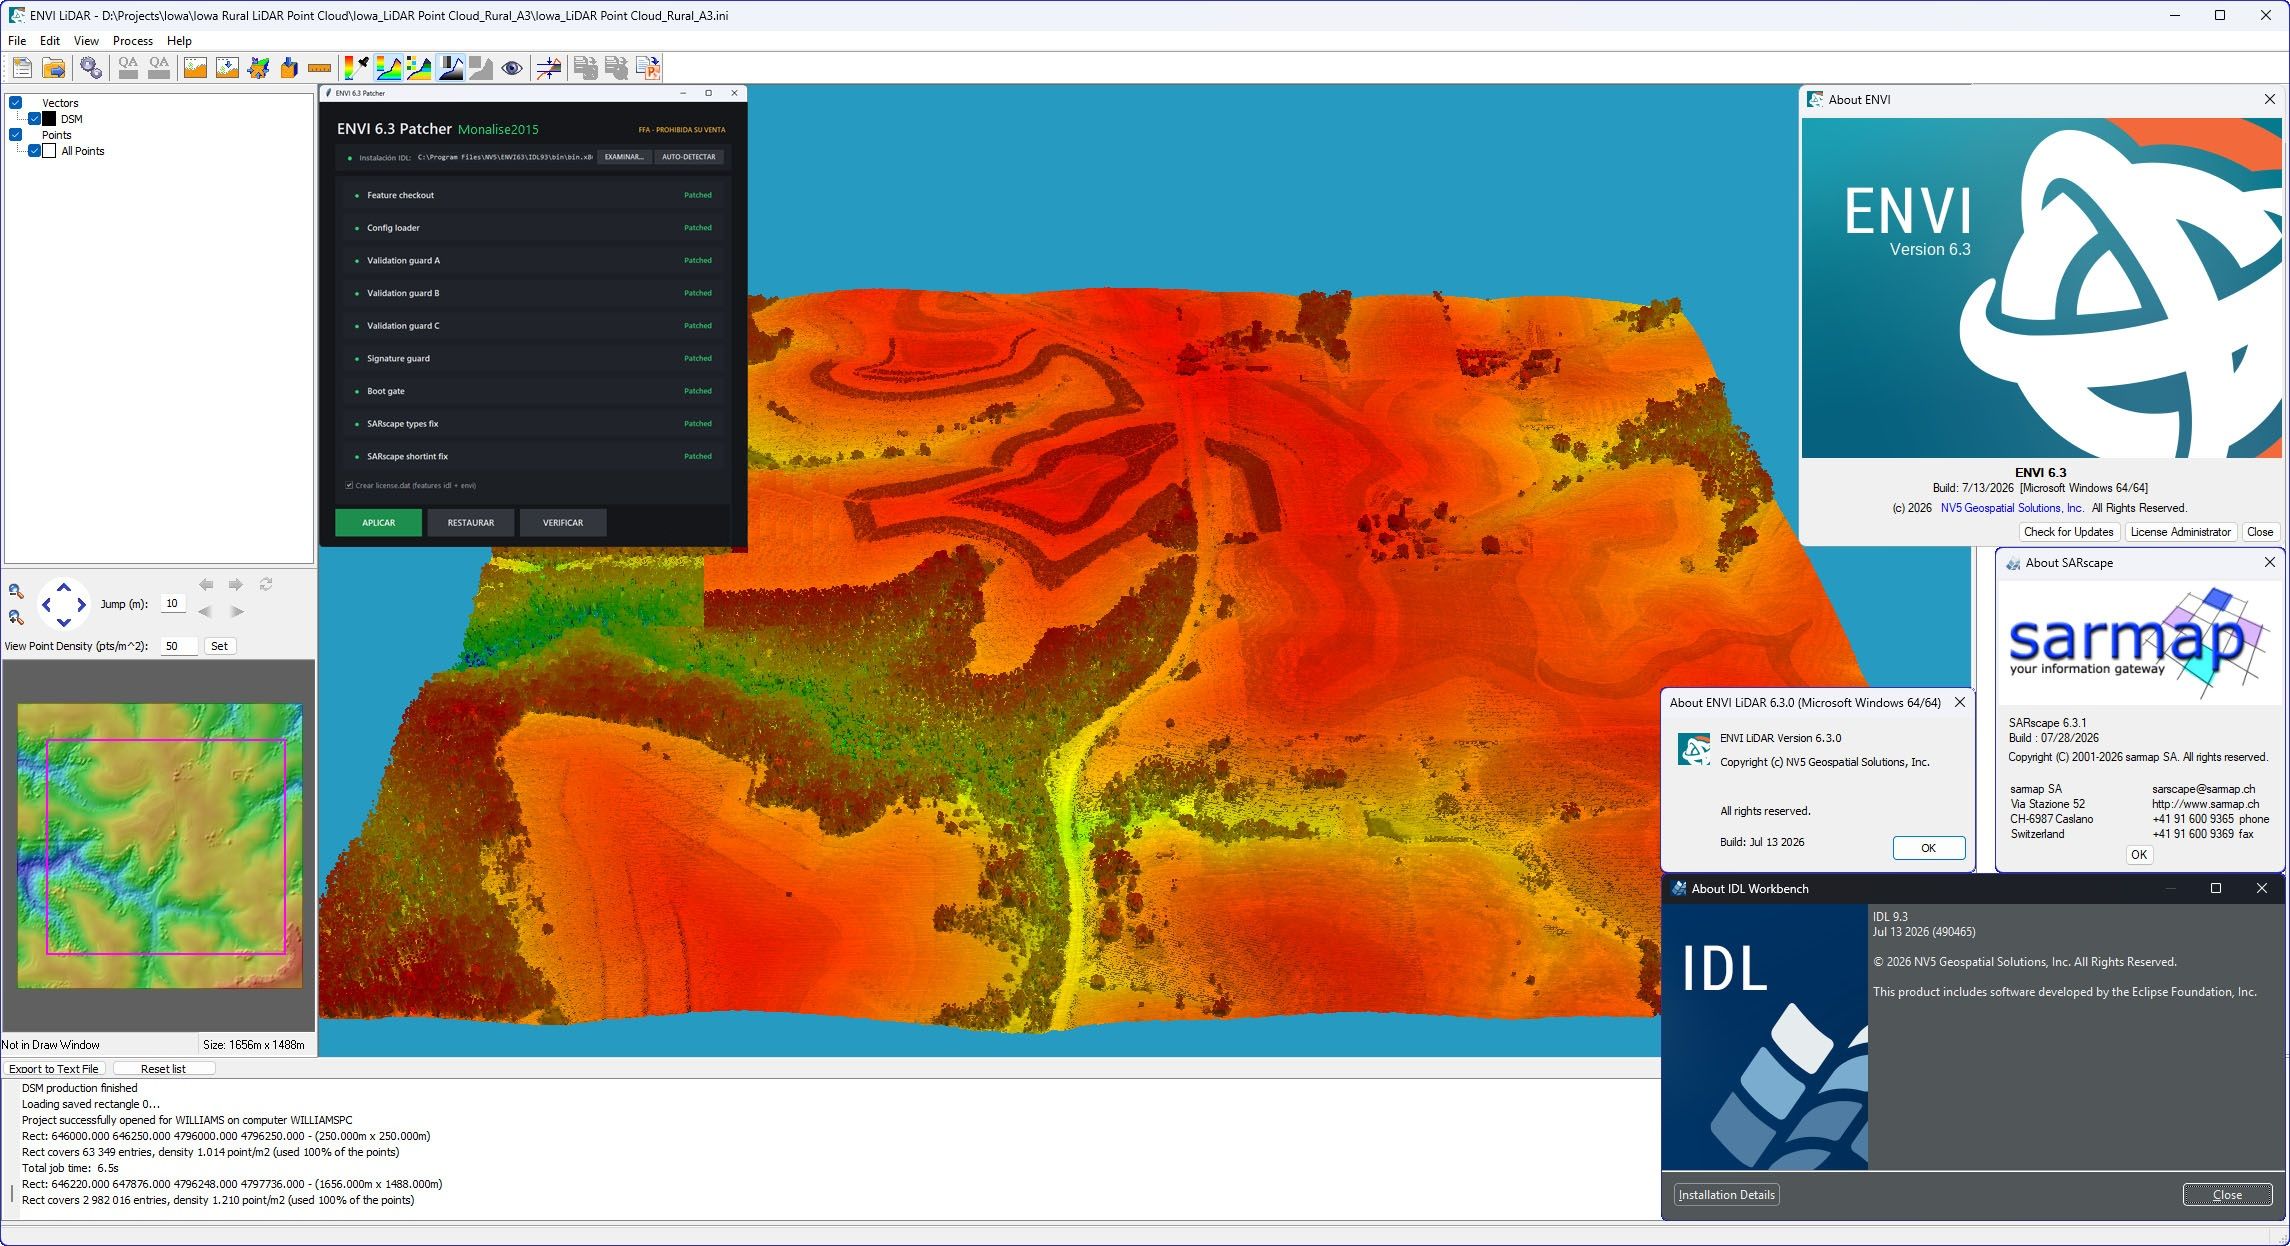Click the Open Project folder icon
Screen dimensions: 2290x1246
pos(54,68)
